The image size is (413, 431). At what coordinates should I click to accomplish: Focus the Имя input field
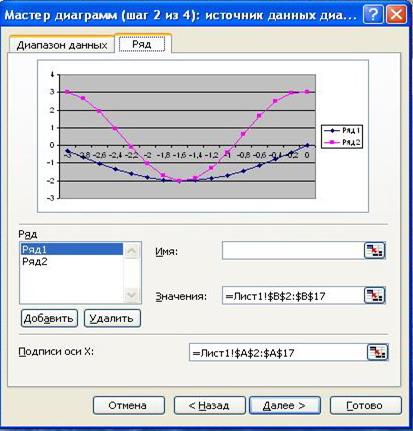click(x=293, y=251)
